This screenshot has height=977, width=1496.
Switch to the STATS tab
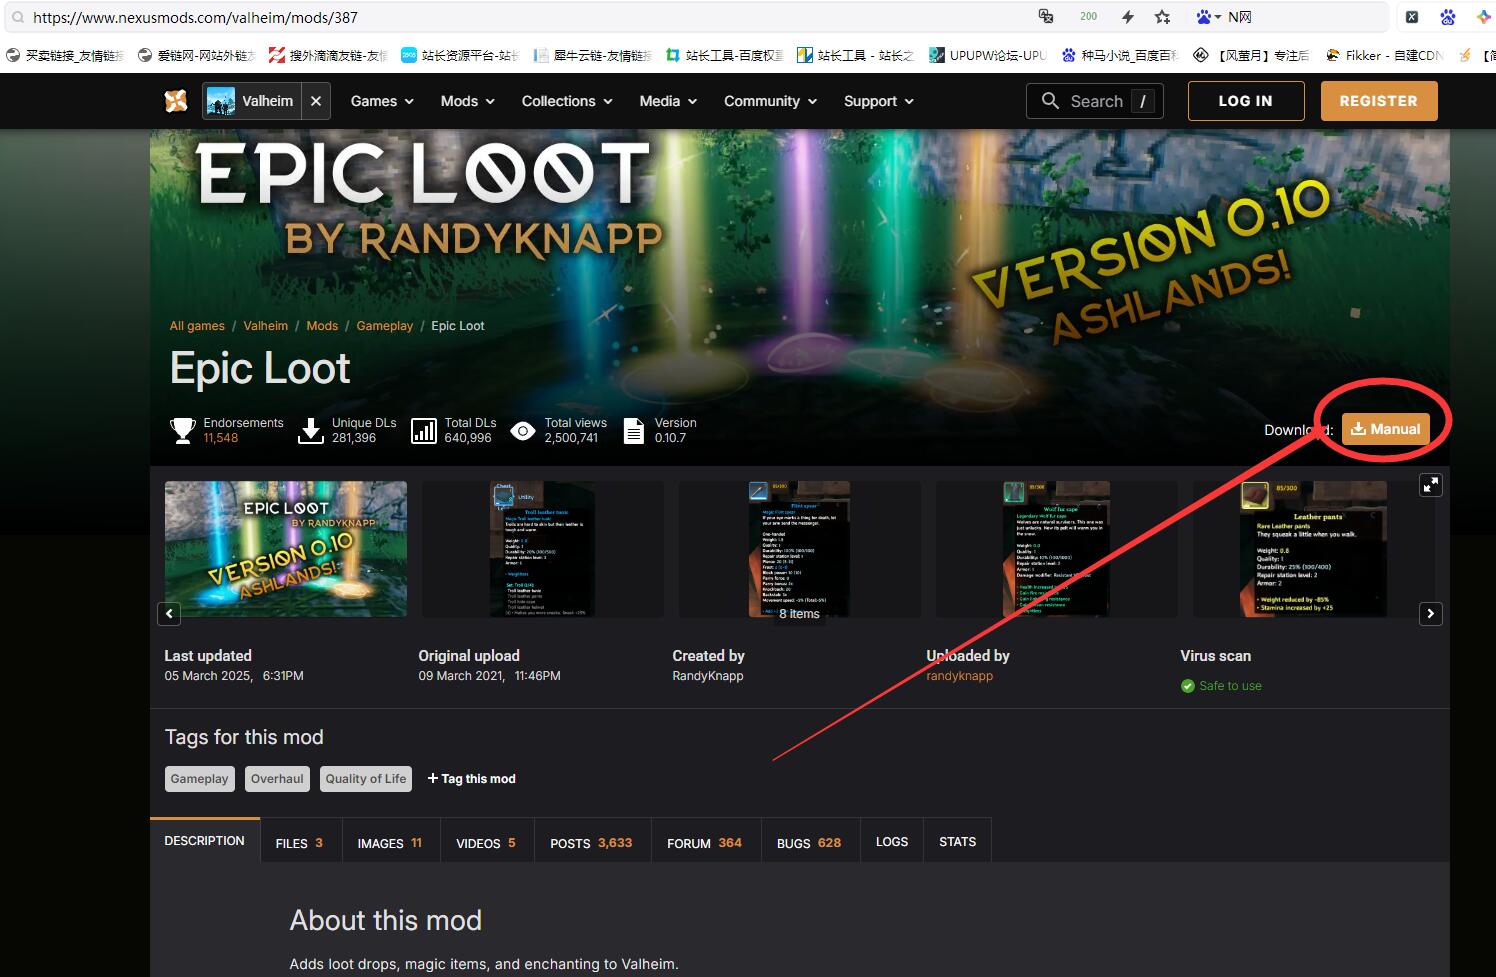957,842
